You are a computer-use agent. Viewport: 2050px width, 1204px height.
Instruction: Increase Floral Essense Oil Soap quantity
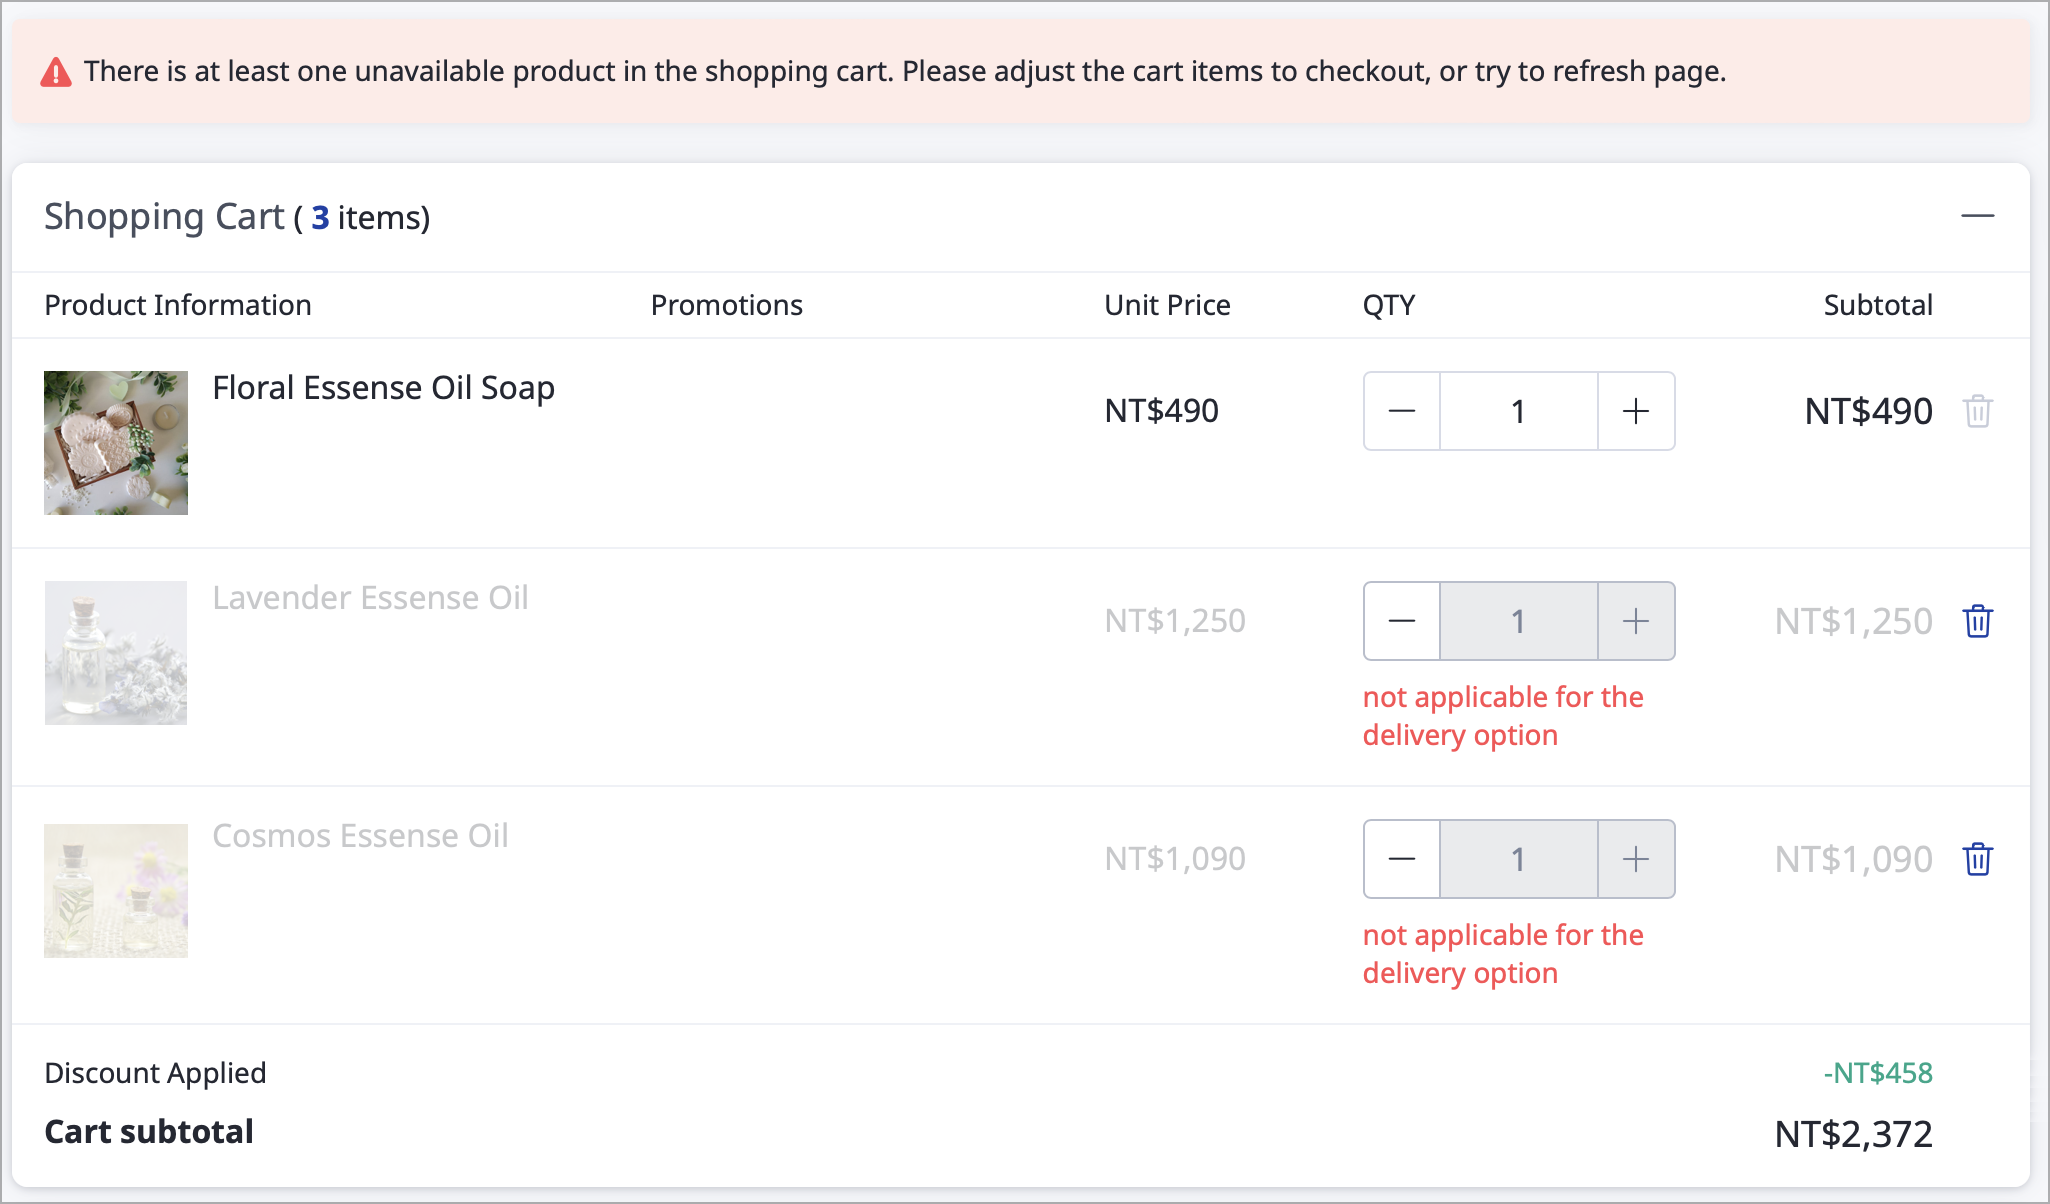(1636, 411)
